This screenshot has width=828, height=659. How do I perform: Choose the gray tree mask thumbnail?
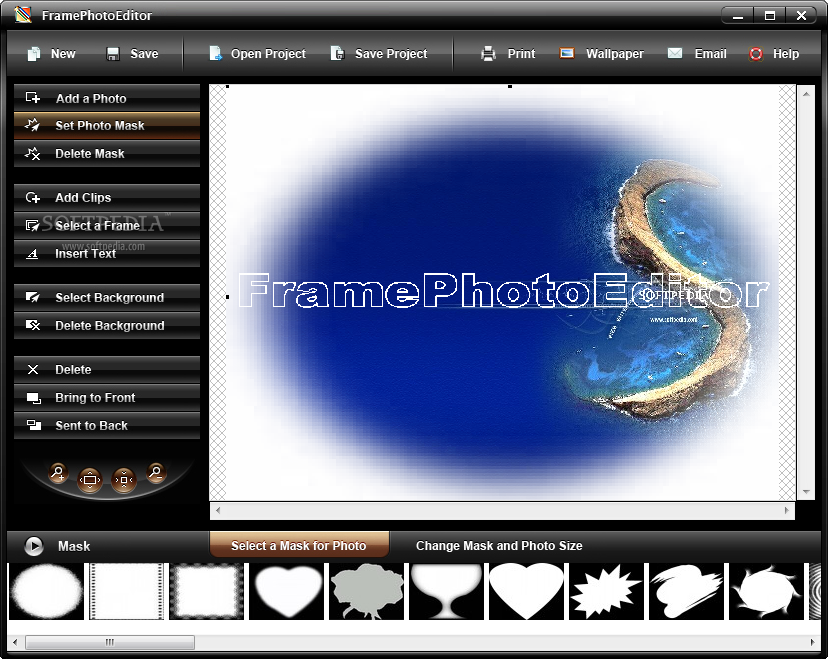366,591
